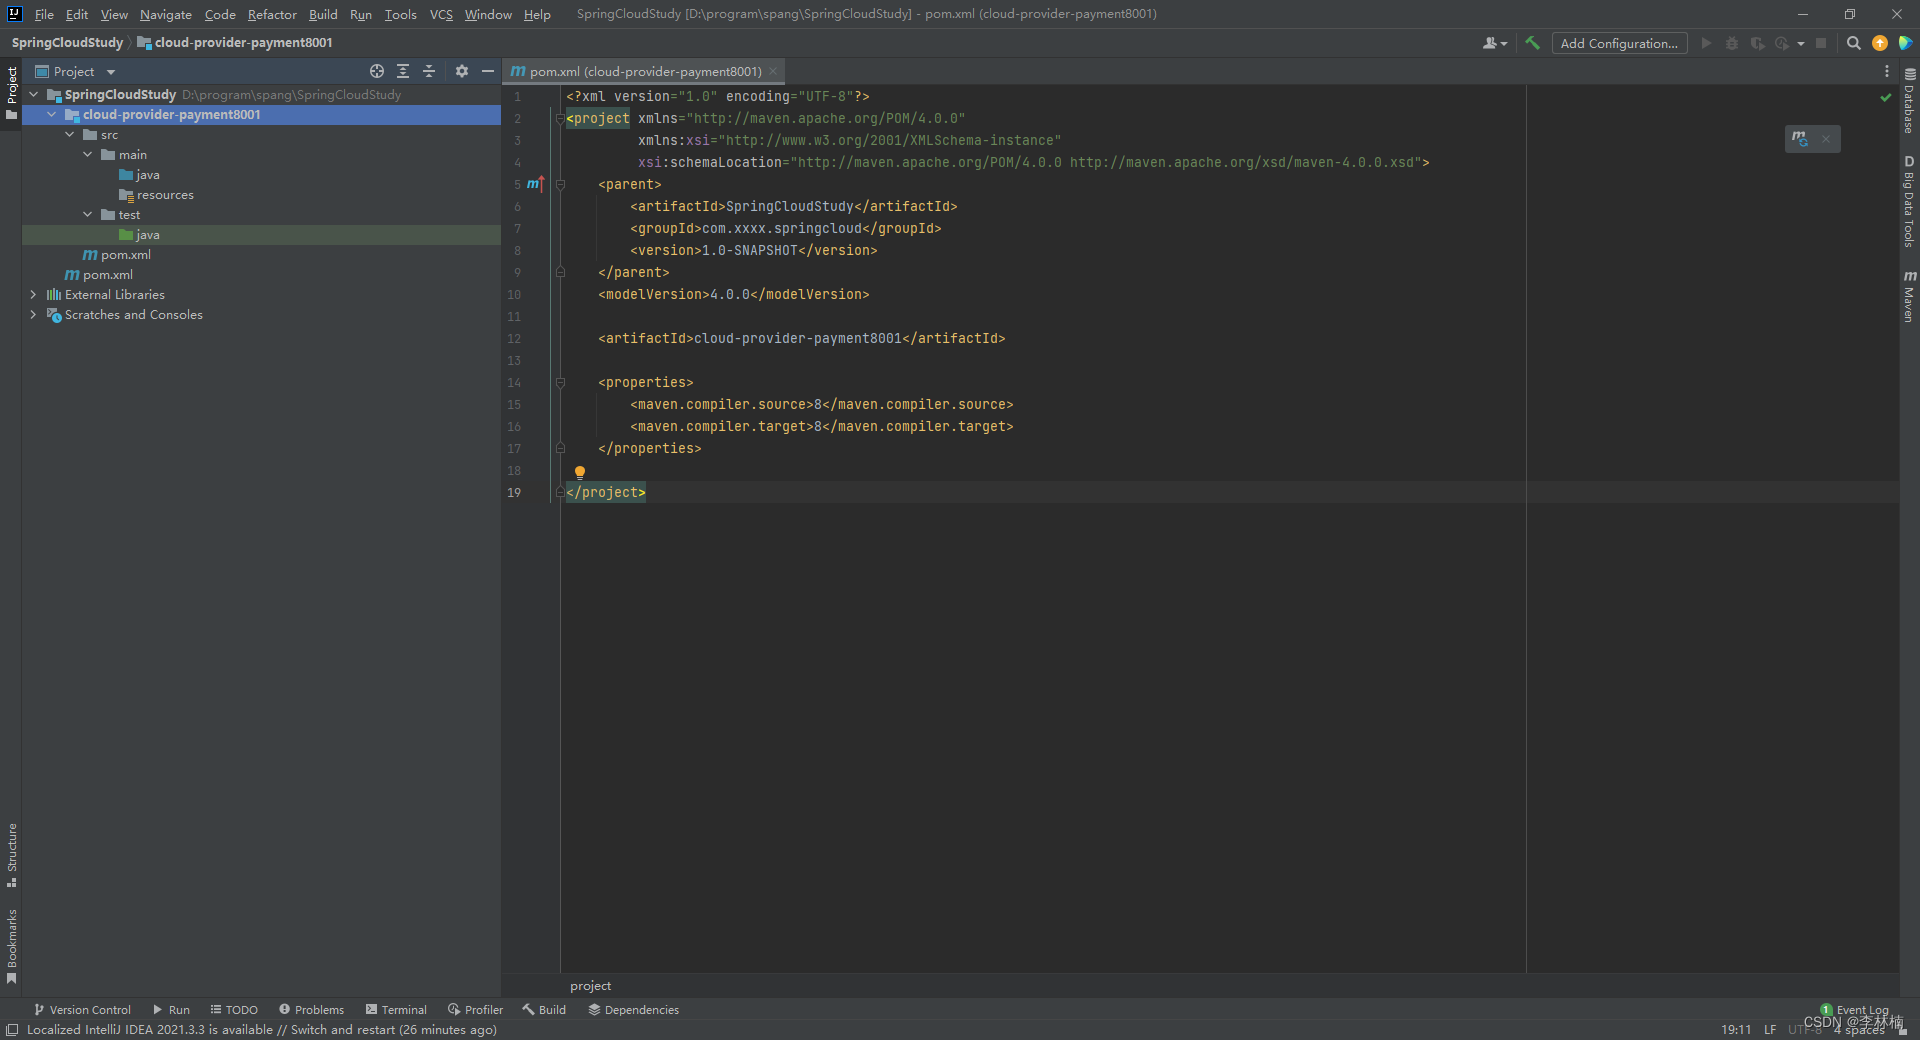Collapse the test folder
The image size is (1920, 1040).
point(88,214)
